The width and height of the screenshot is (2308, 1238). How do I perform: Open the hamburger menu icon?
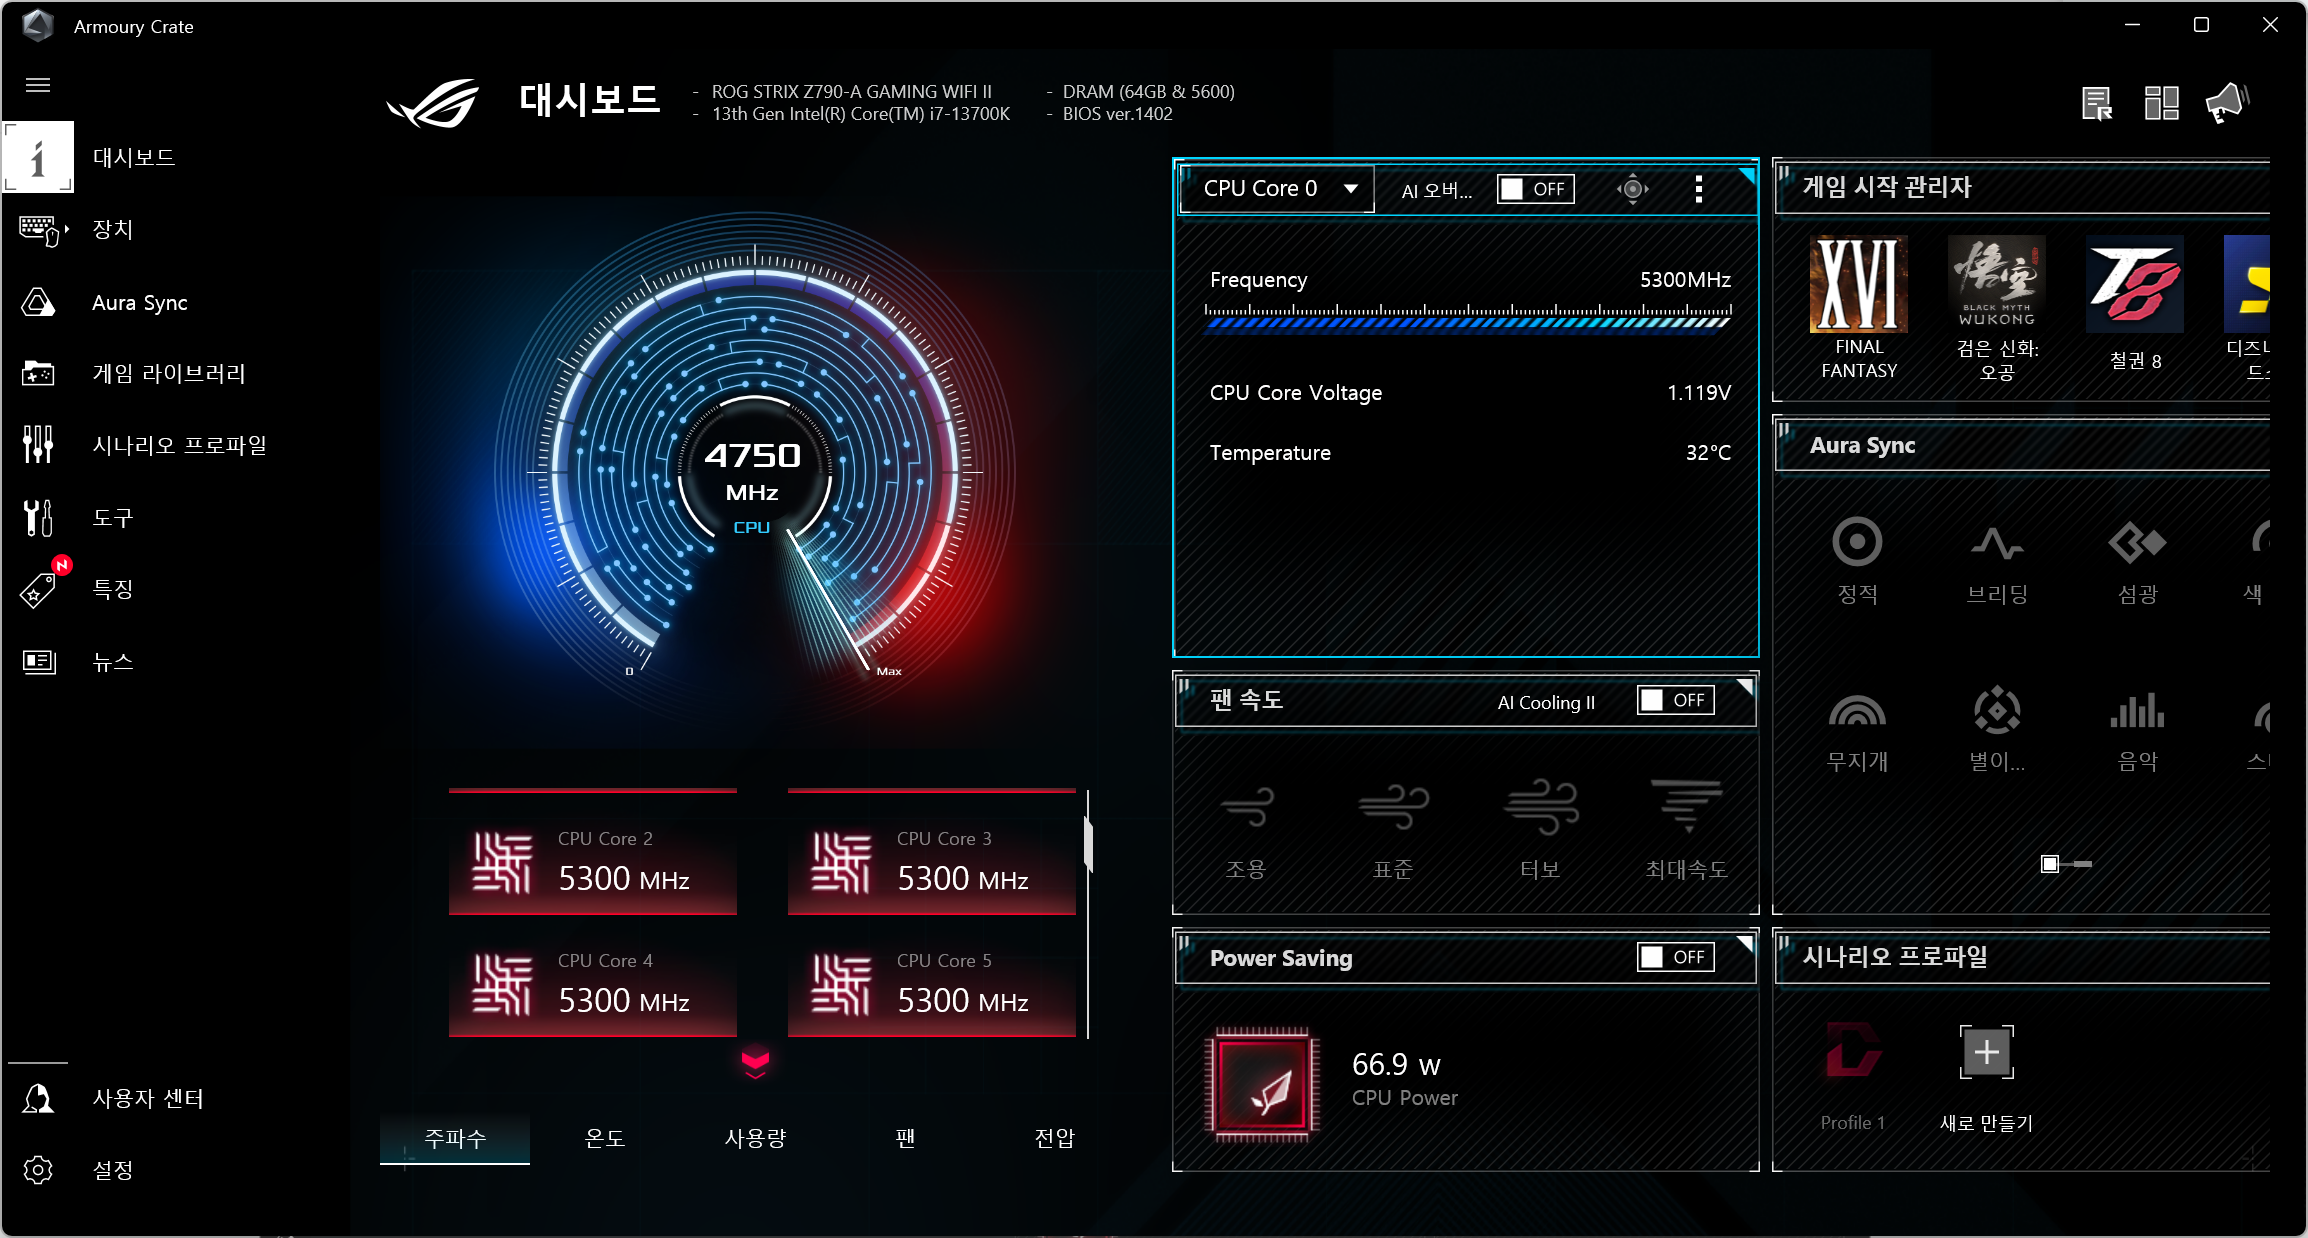coord(38,85)
